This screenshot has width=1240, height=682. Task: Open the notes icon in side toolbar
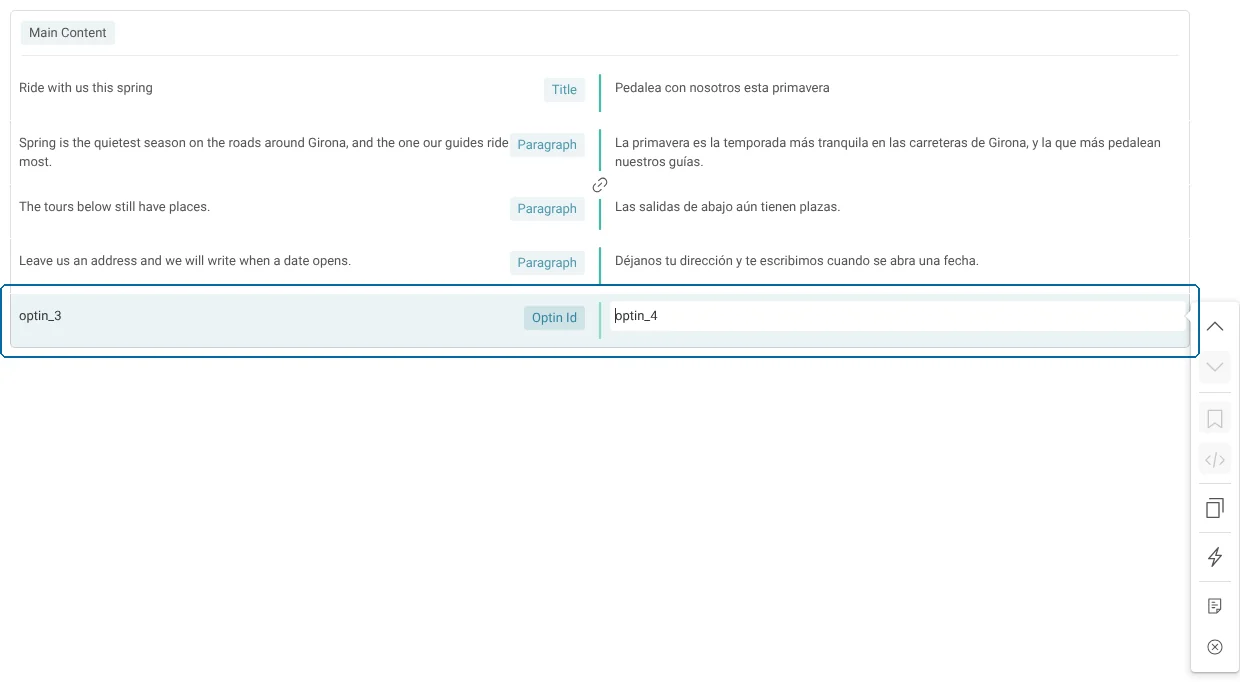coord(1215,606)
